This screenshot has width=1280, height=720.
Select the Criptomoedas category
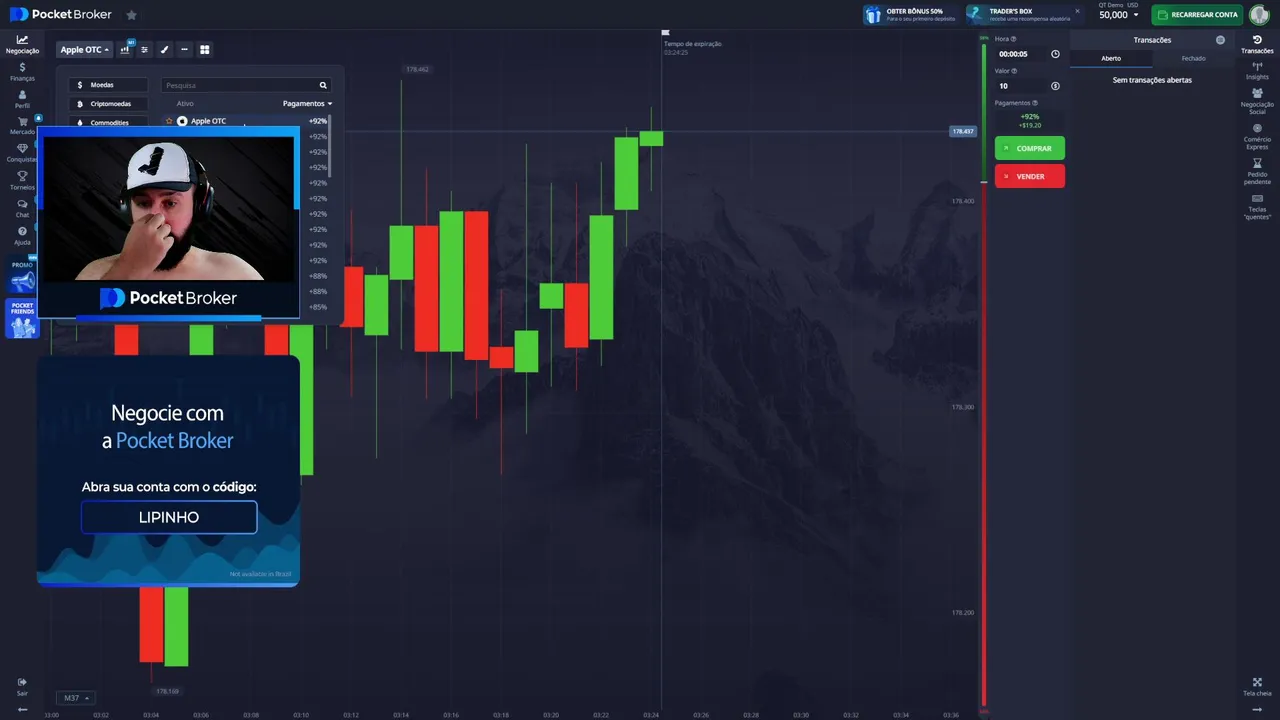pos(108,104)
